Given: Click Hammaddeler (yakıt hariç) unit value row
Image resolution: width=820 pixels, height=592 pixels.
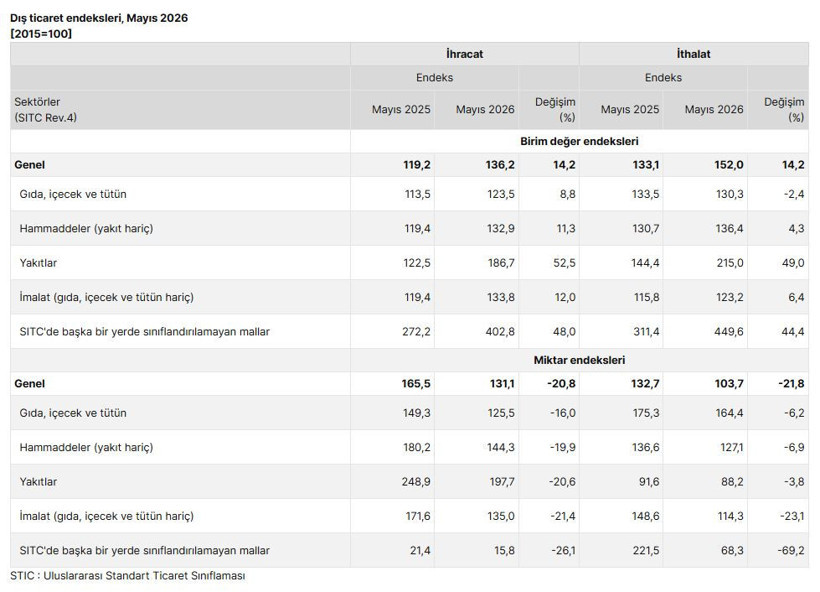Looking at the screenshot, I should click(x=409, y=229).
